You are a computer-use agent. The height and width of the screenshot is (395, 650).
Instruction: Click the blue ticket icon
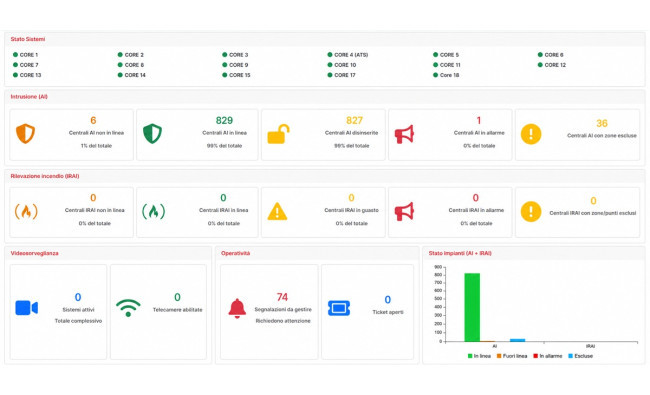click(x=339, y=308)
